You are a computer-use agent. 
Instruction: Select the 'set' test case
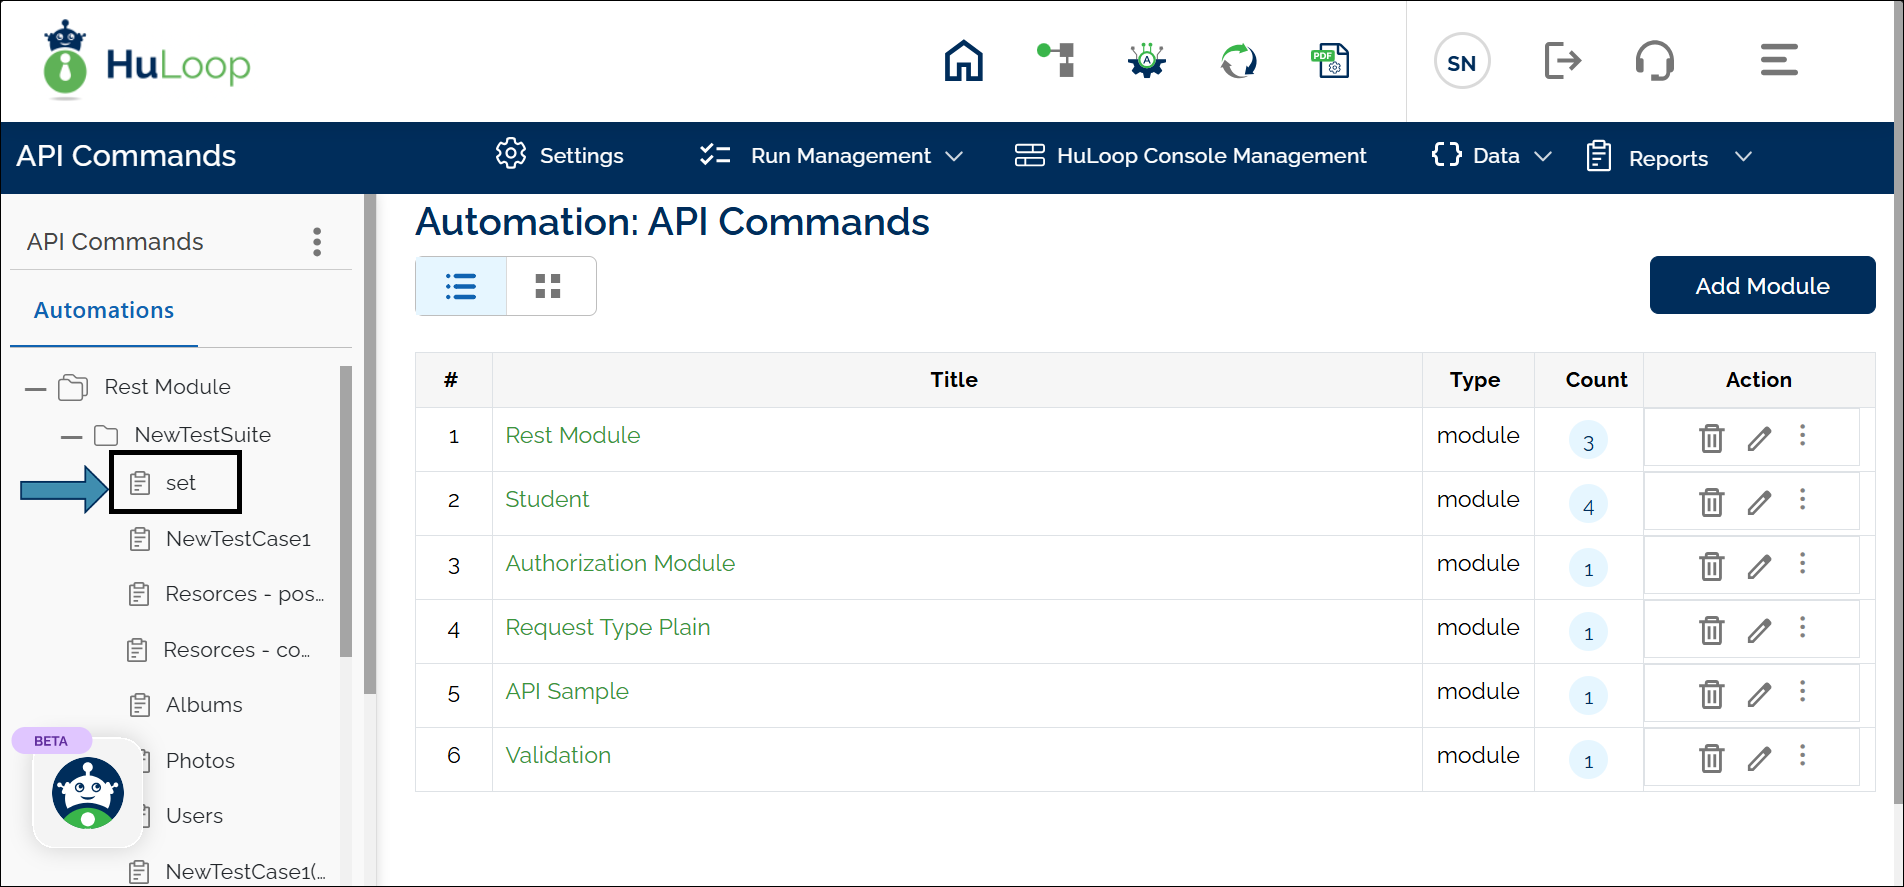[x=180, y=483]
